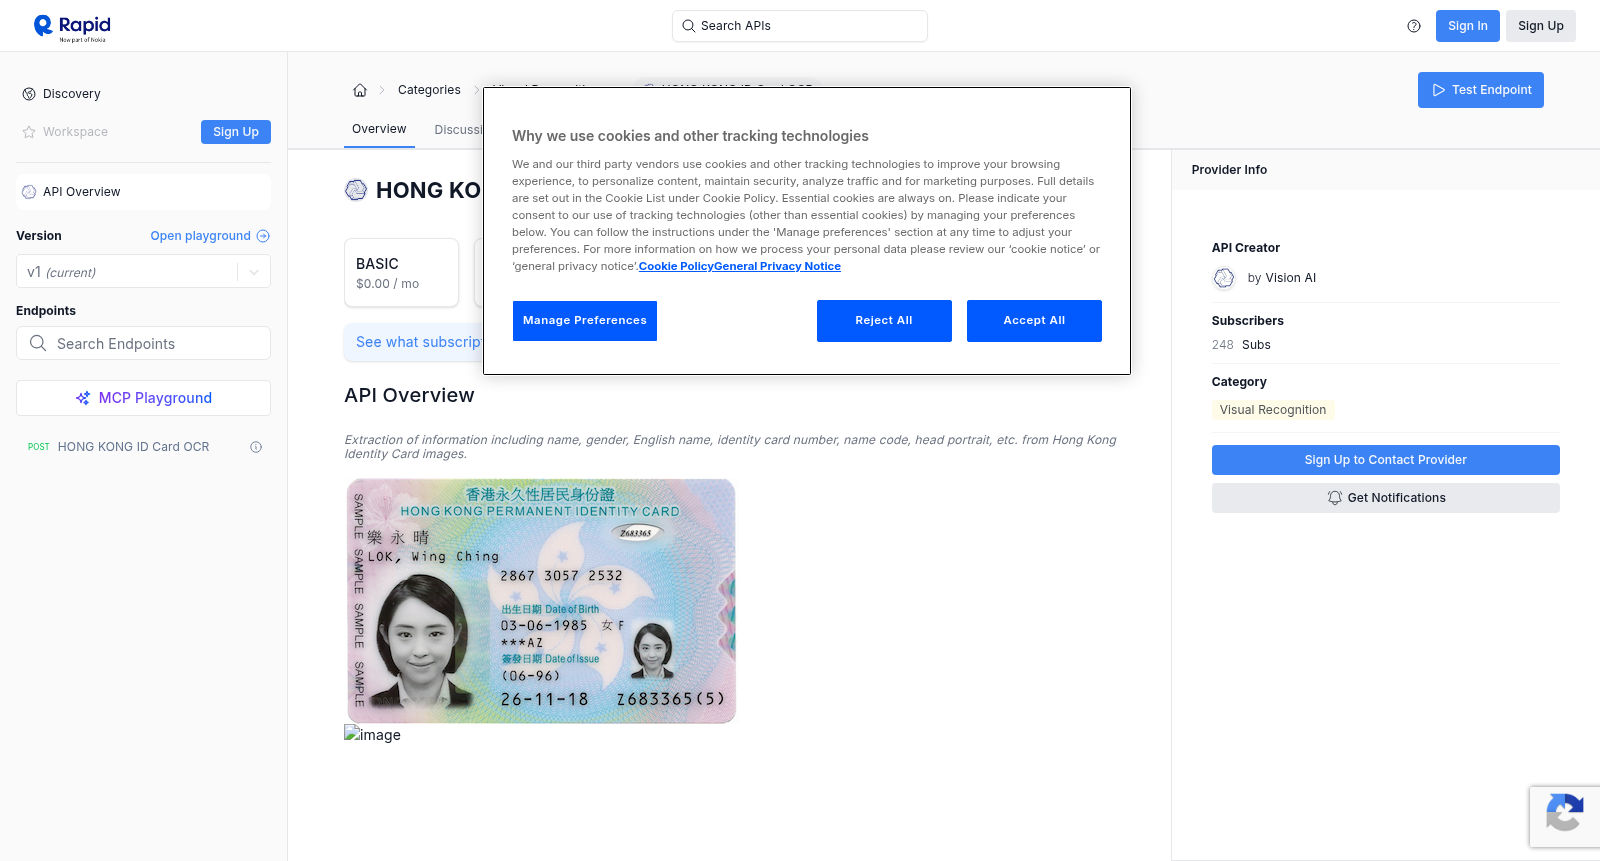Click the API Overview sidebar icon
This screenshot has width=1600, height=861.
click(29, 192)
